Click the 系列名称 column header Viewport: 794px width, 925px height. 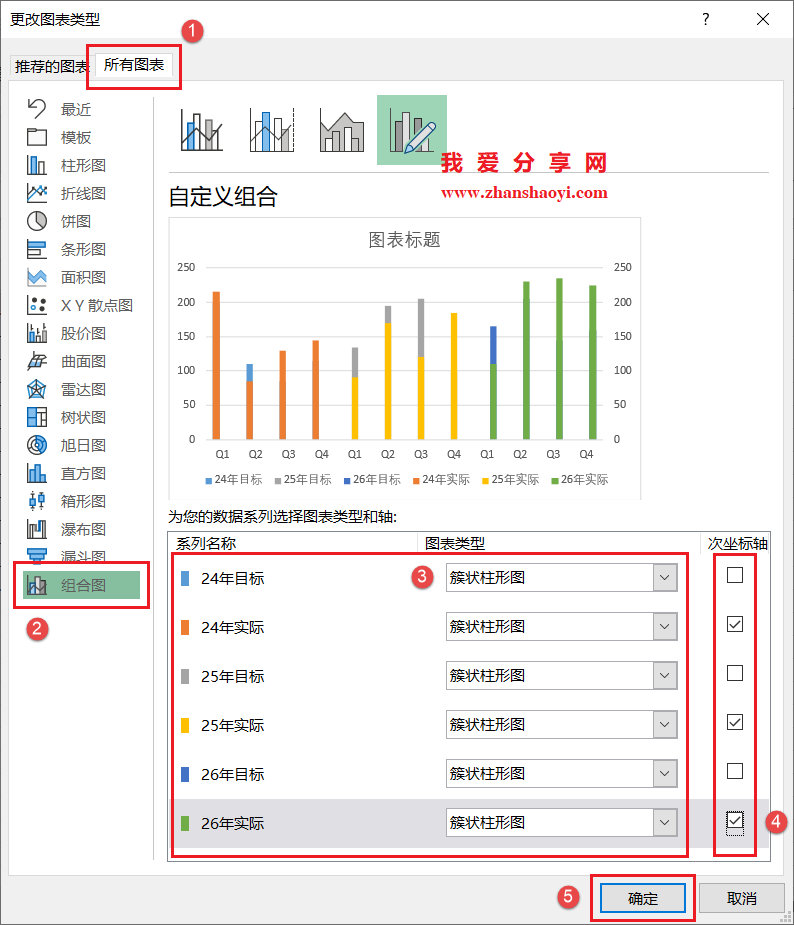pos(206,543)
